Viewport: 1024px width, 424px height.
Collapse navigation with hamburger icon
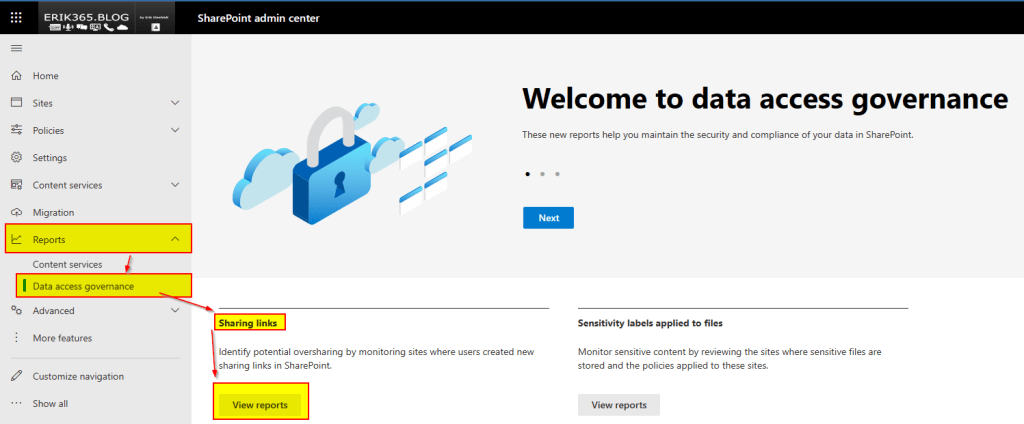(x=16, y=48)
